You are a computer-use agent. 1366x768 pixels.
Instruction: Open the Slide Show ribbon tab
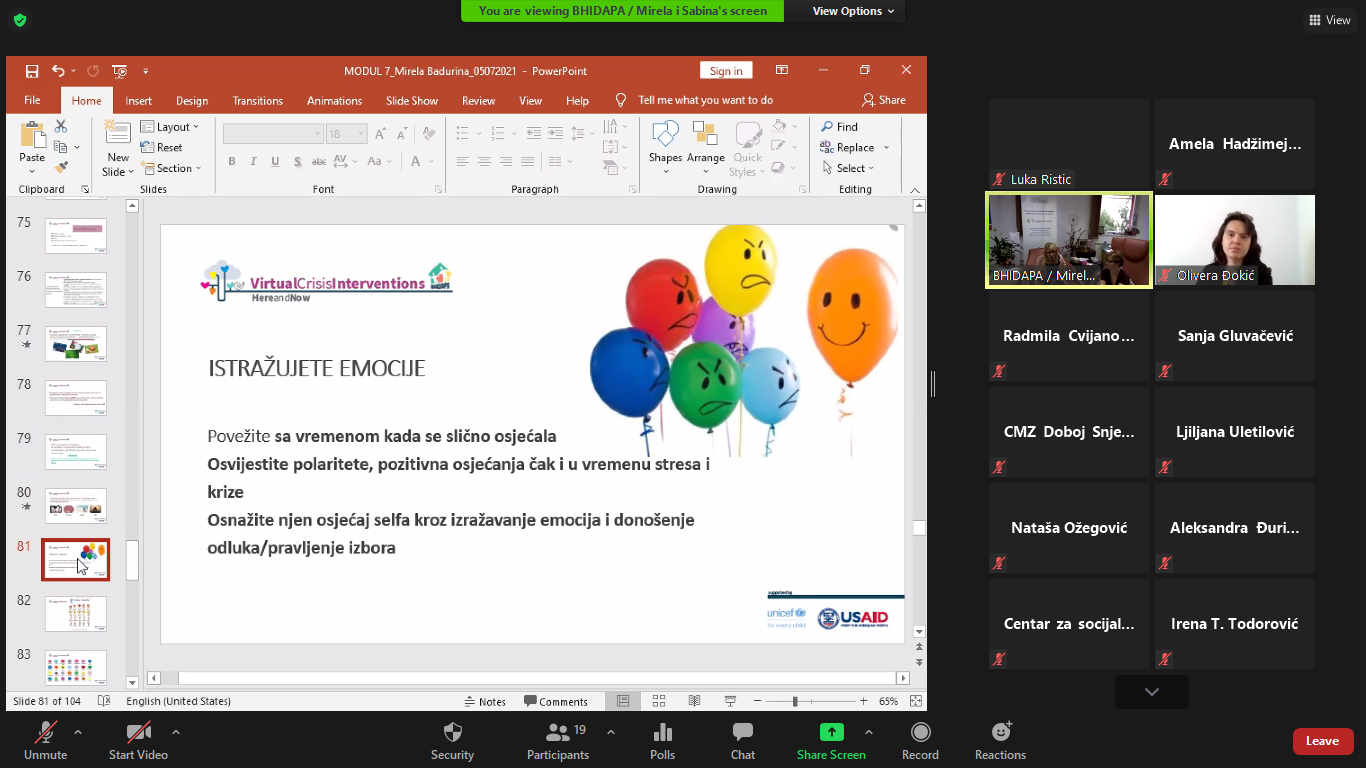412,100
